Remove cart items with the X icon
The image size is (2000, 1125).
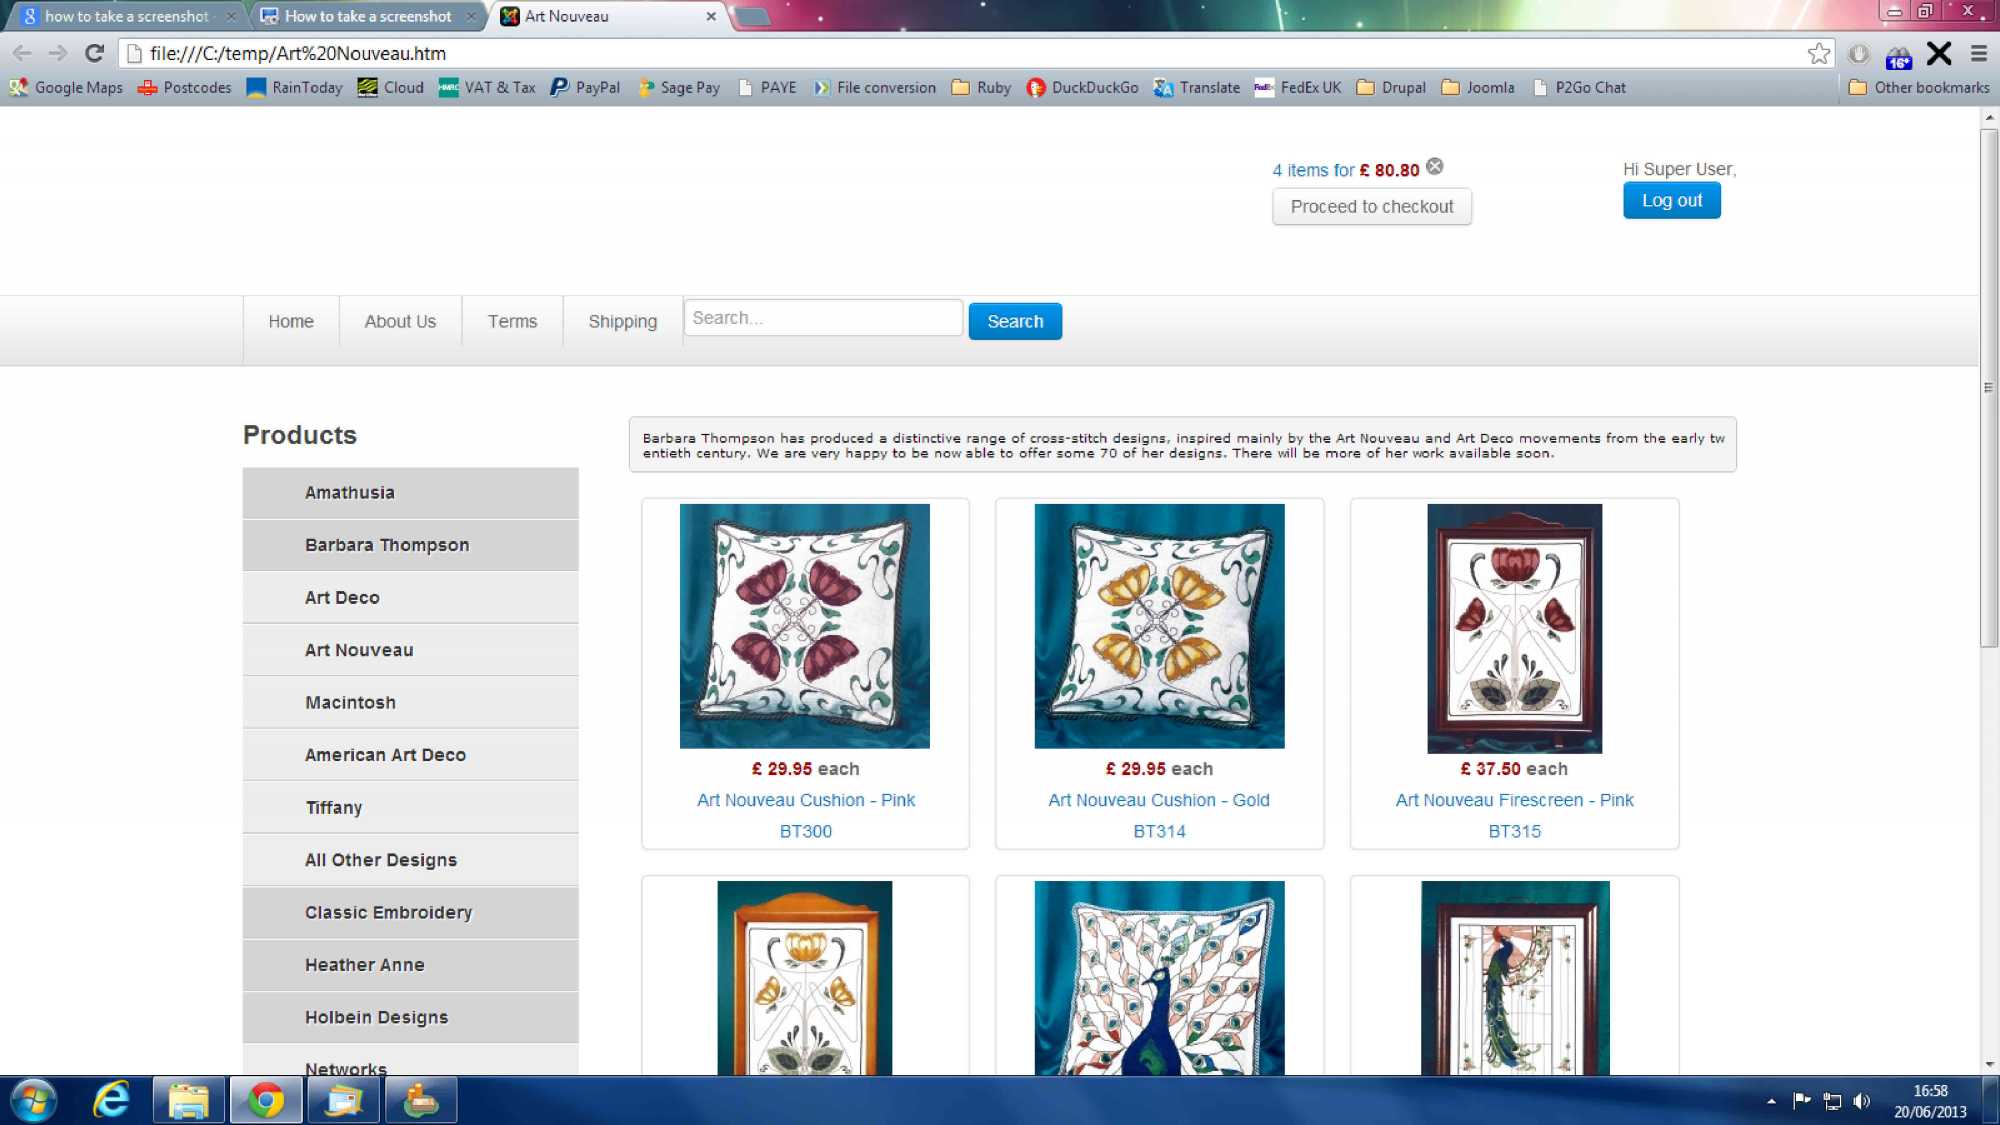tap(1434, 167)
